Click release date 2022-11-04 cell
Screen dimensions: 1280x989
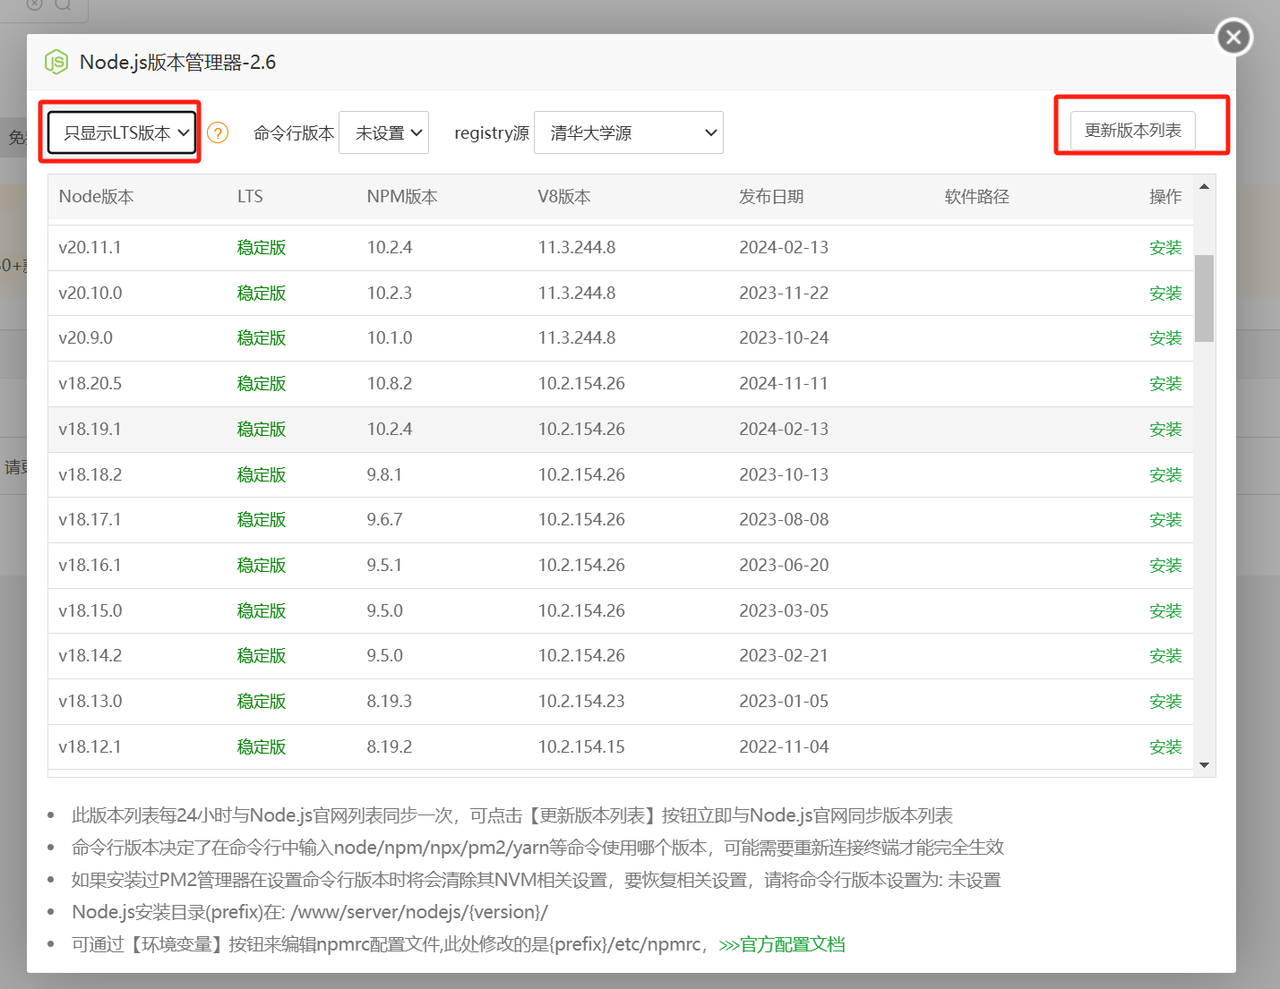coord(784,747)
